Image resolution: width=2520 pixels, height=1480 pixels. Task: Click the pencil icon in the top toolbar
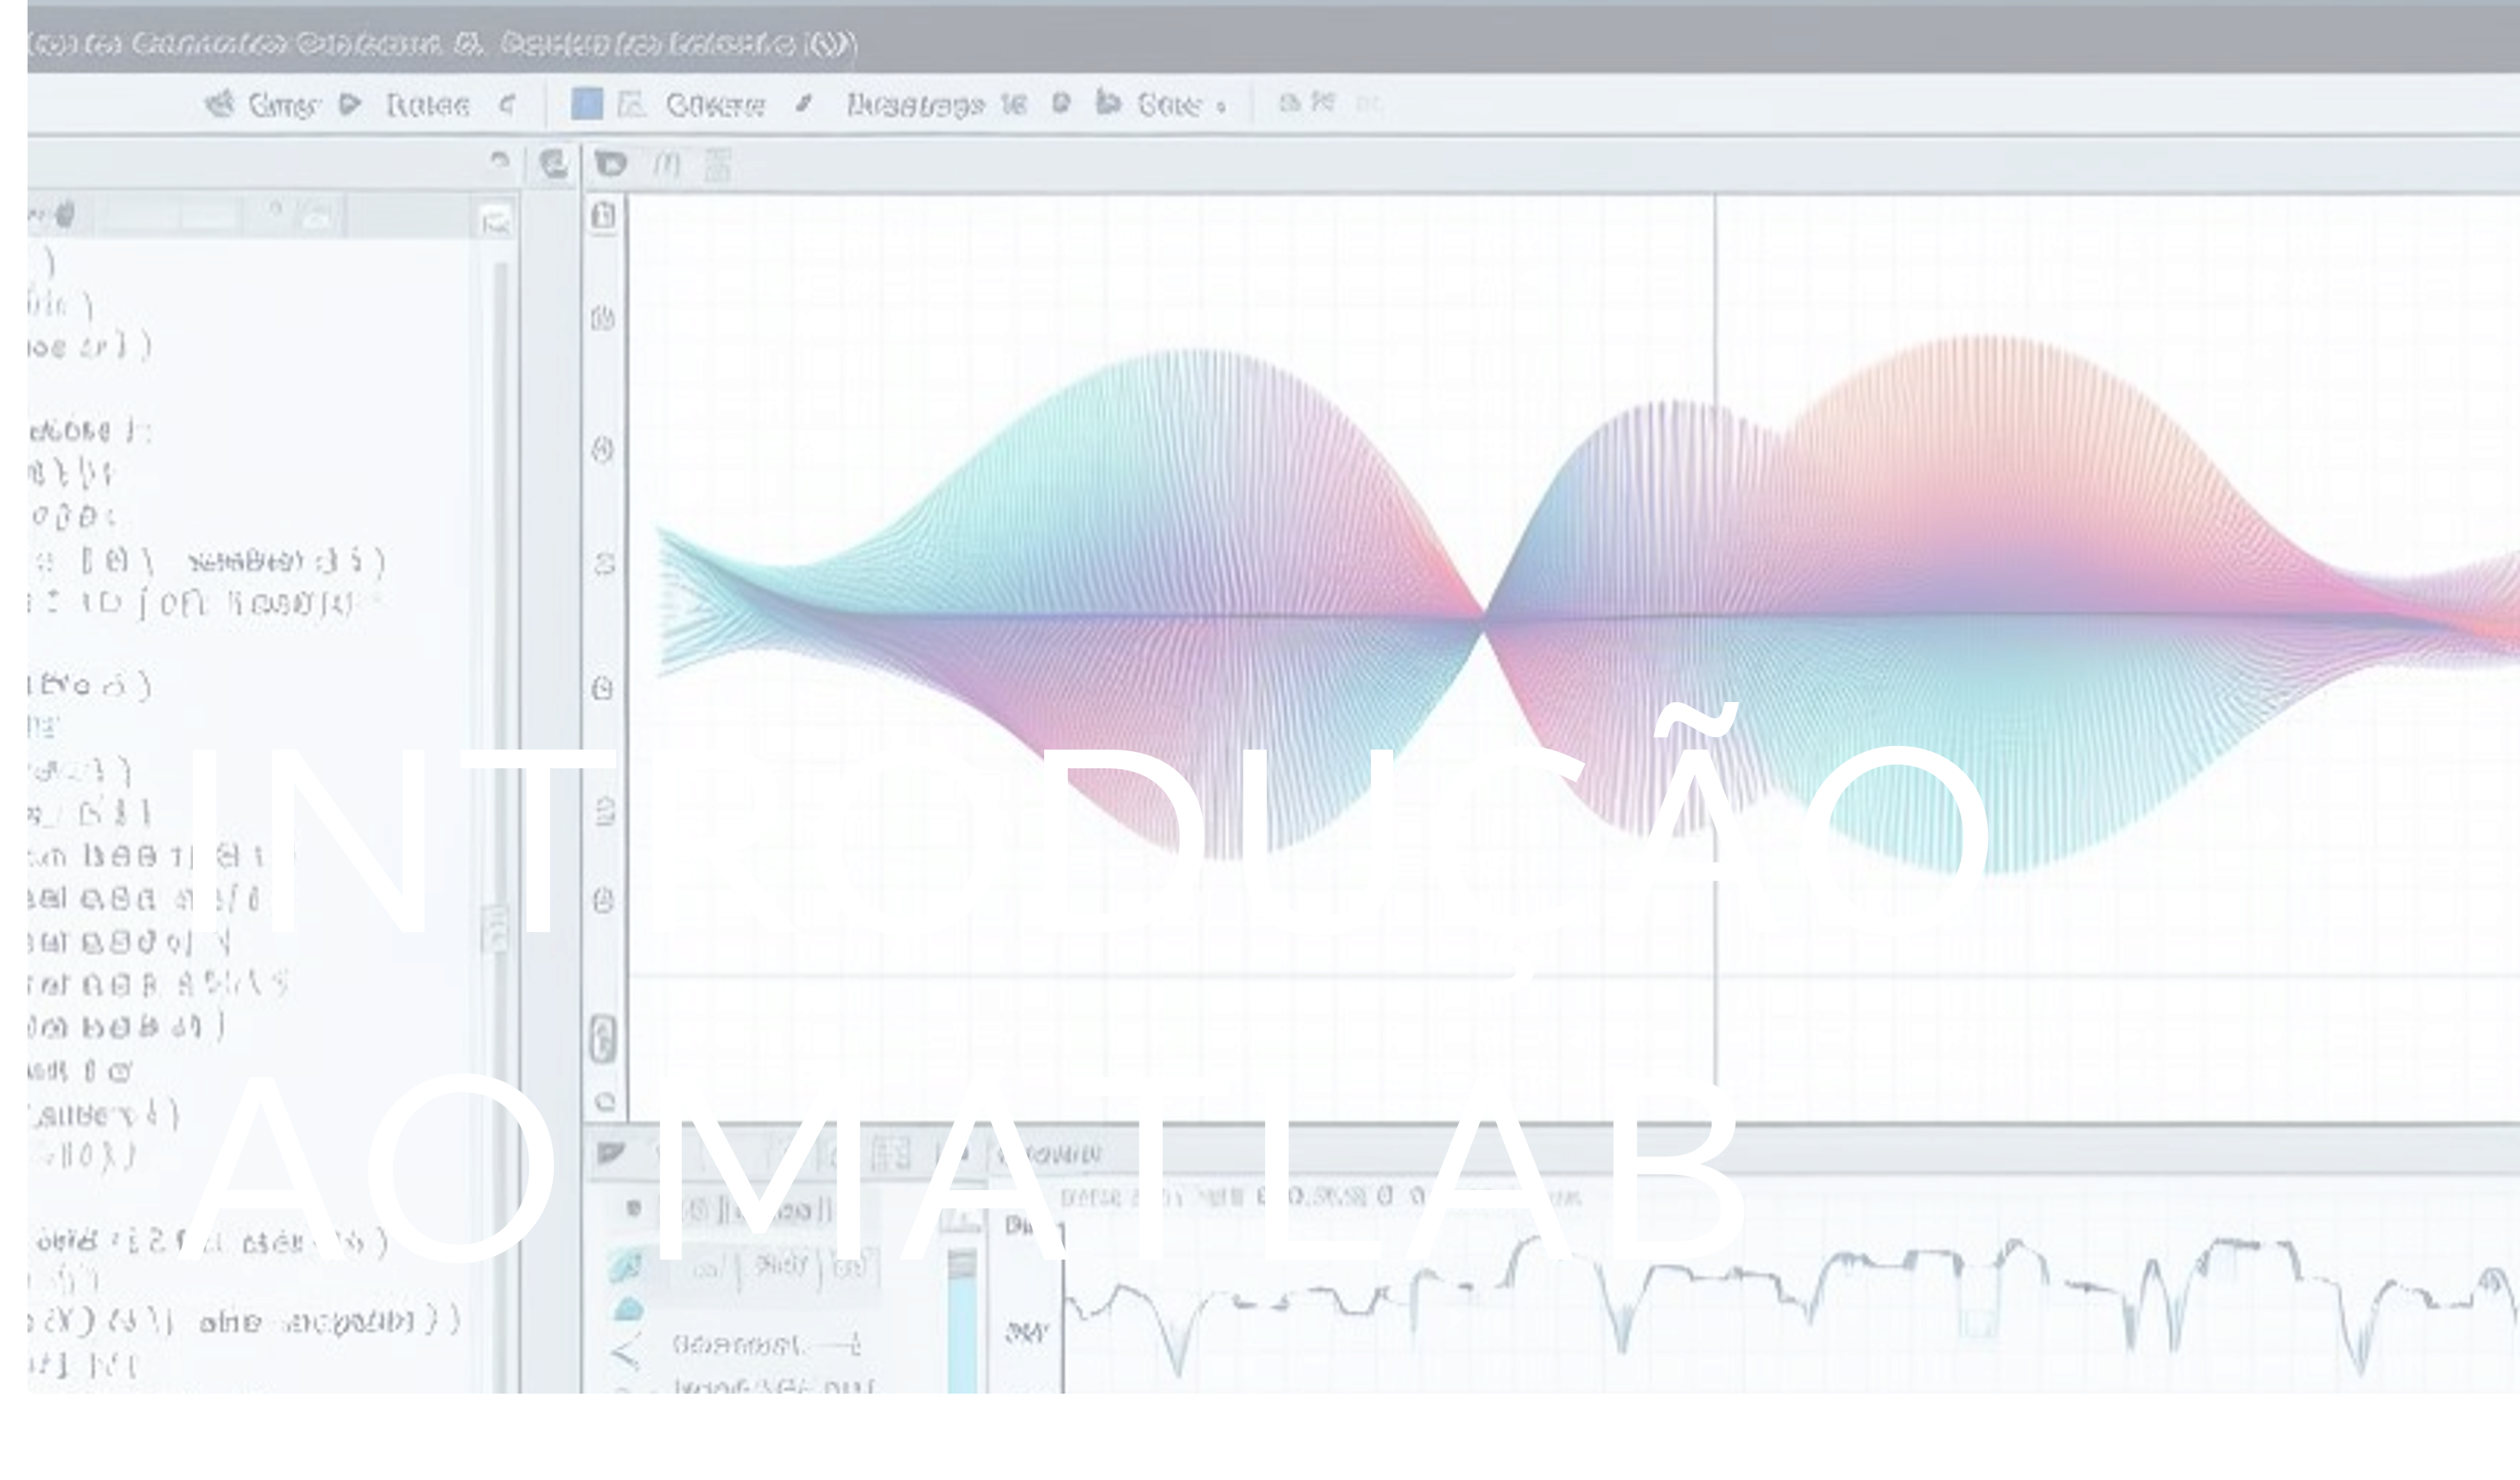pyautogui.click(x=804, y=103)
